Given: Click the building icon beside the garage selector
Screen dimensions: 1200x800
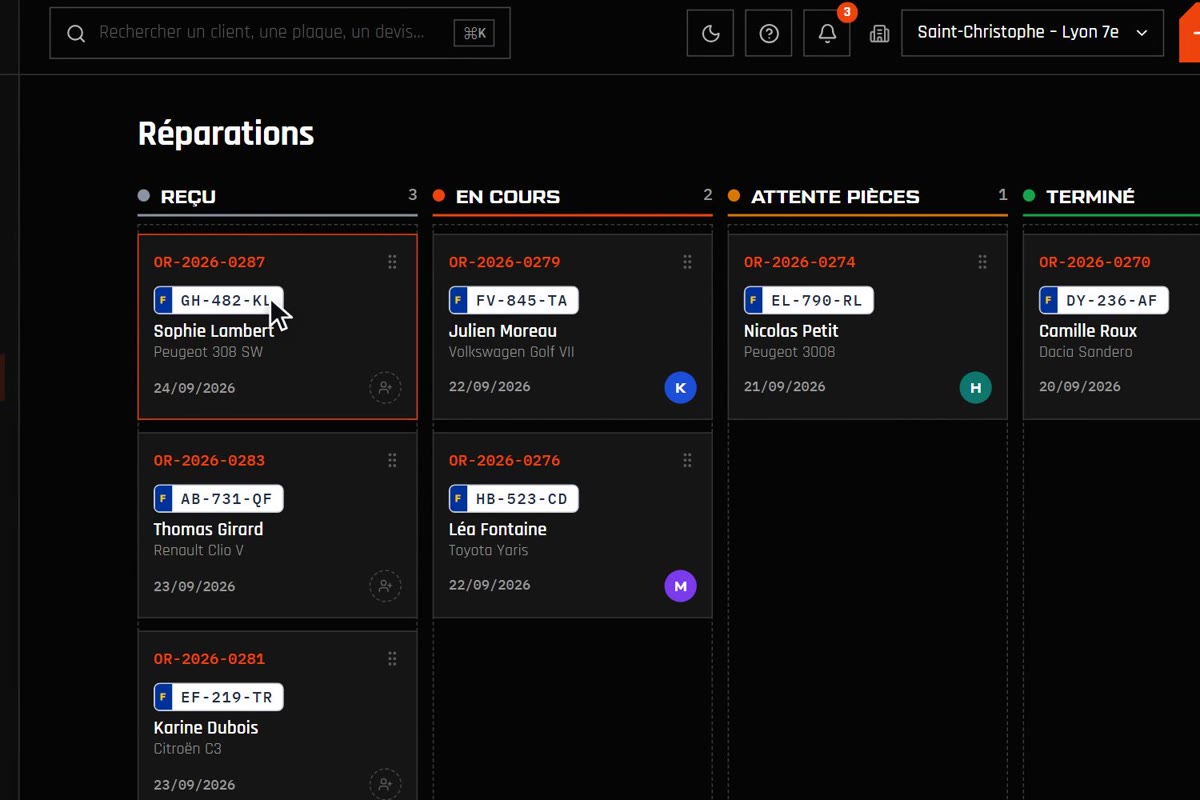Looking at the screenshot, I should click(879, 34).
